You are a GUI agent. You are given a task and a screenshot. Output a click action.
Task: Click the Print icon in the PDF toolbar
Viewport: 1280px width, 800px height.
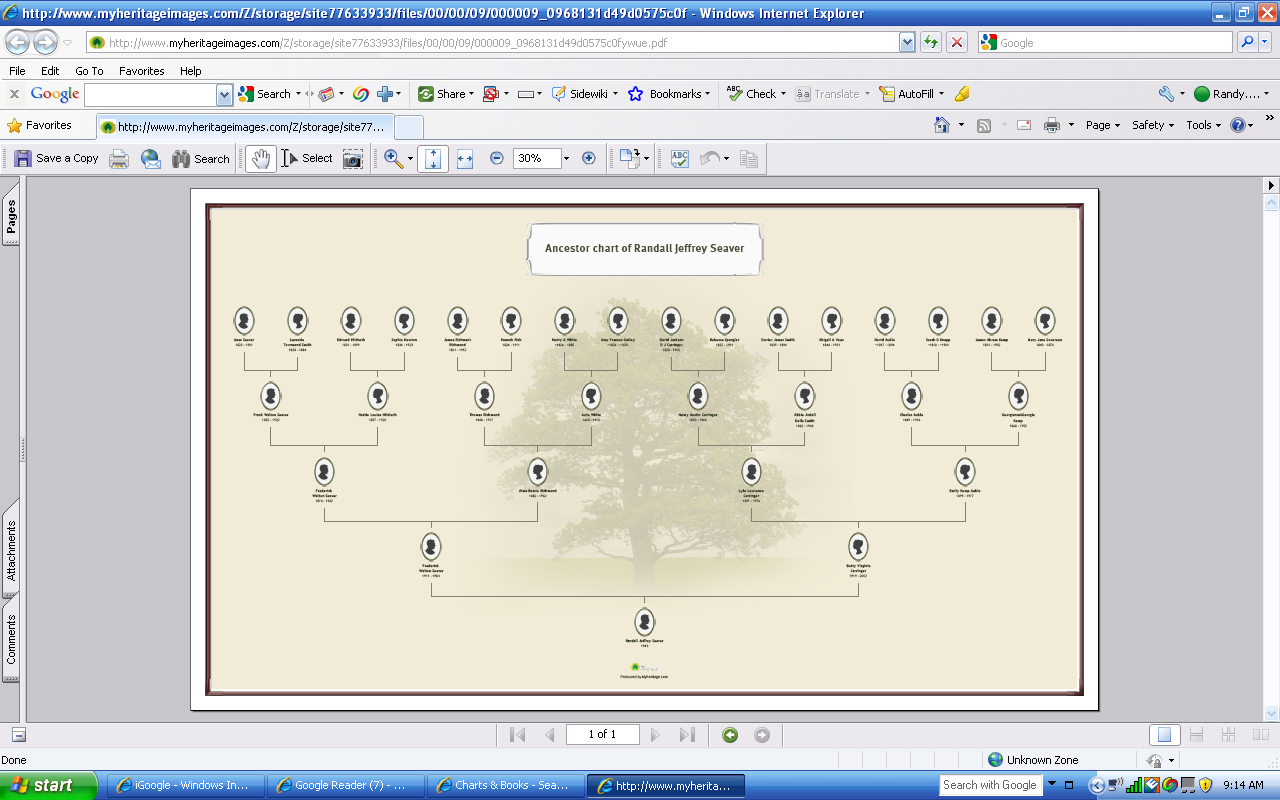pyautogui.click(x=119, y=158)
